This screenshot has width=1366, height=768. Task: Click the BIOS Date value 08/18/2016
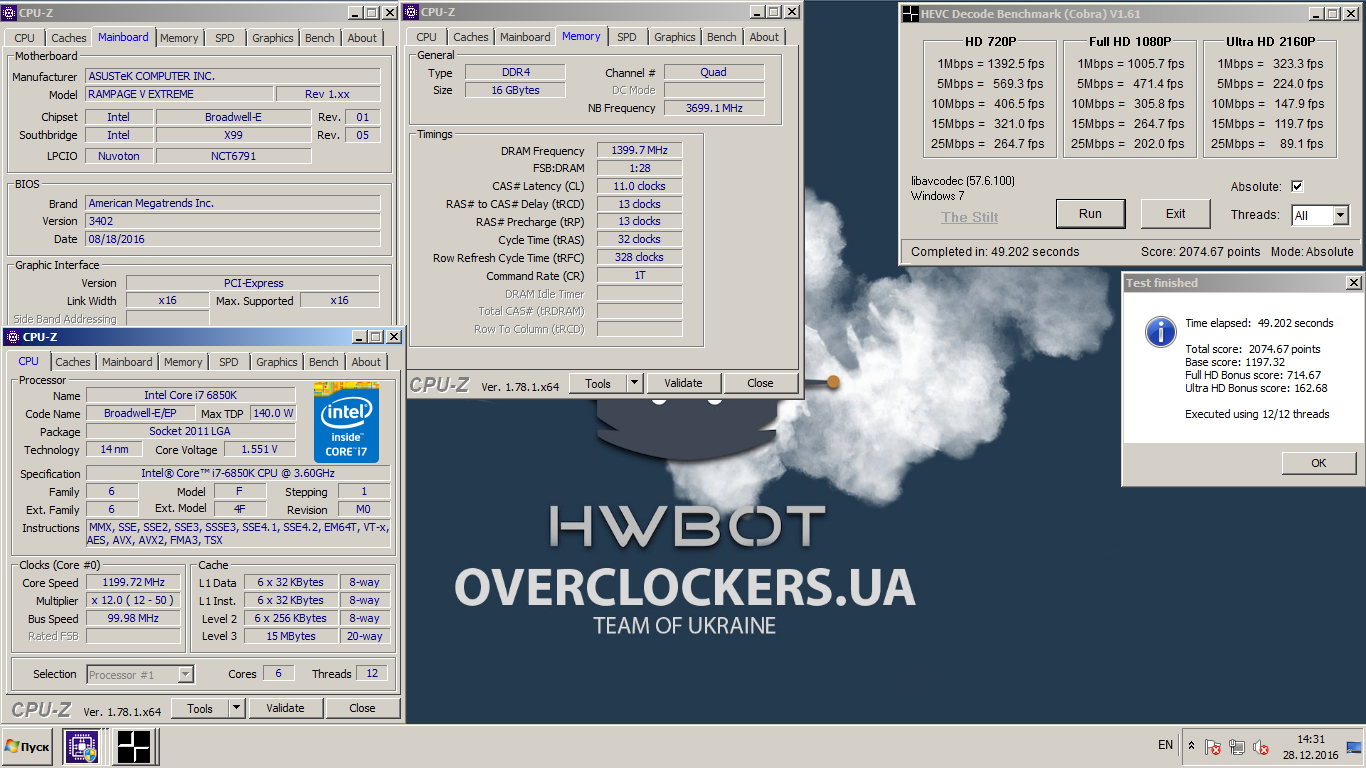click(x=232, y=239)
